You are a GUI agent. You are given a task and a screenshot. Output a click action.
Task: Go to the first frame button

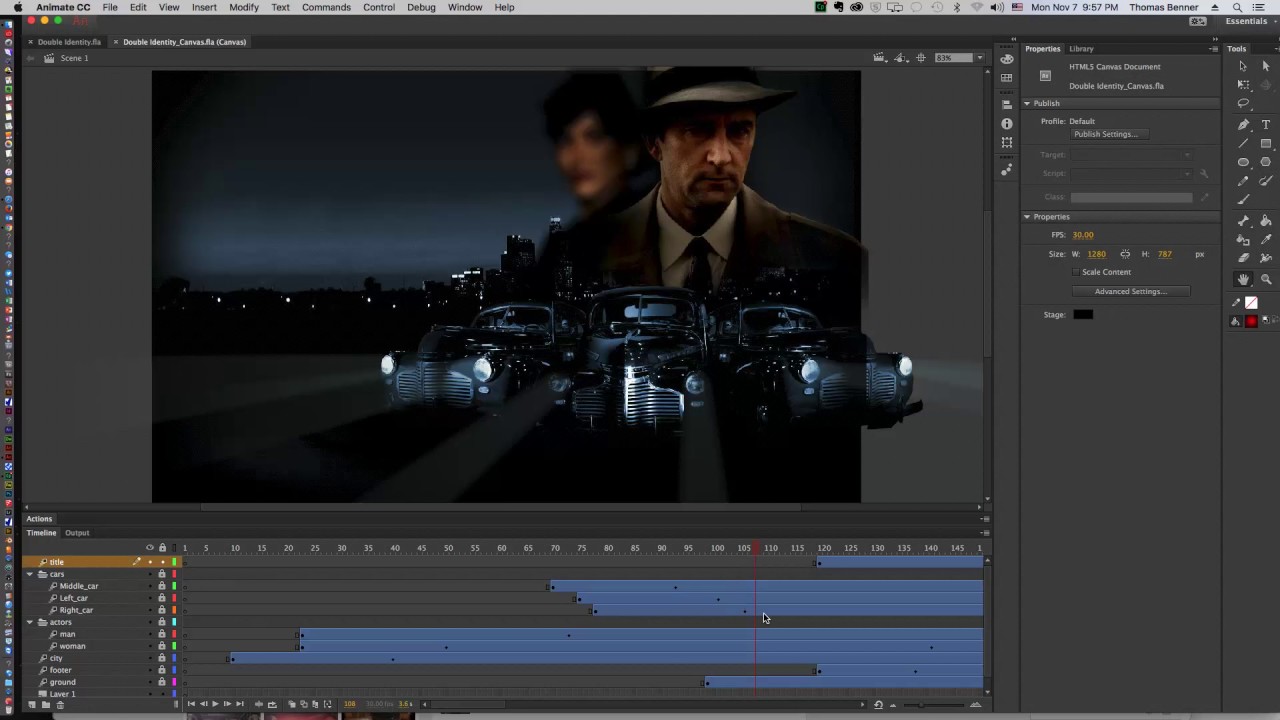191,704
